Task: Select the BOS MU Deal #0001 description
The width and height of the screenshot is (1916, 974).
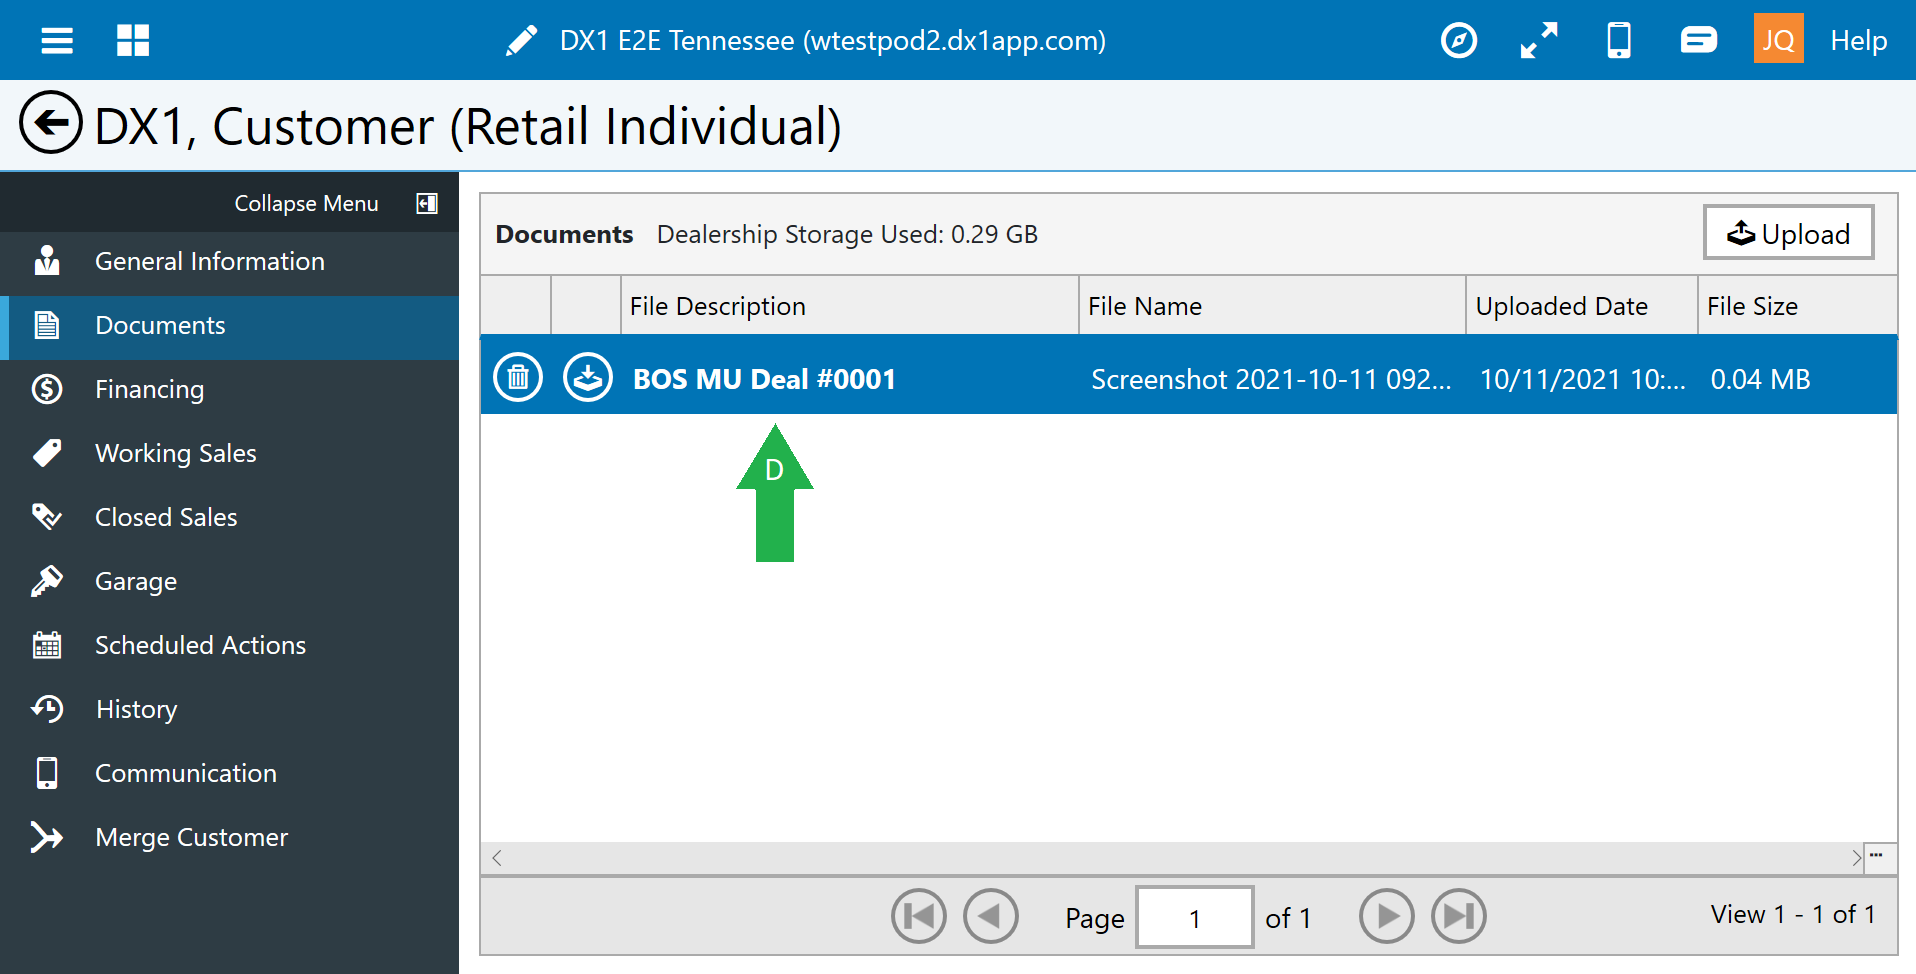Action: 764,379
